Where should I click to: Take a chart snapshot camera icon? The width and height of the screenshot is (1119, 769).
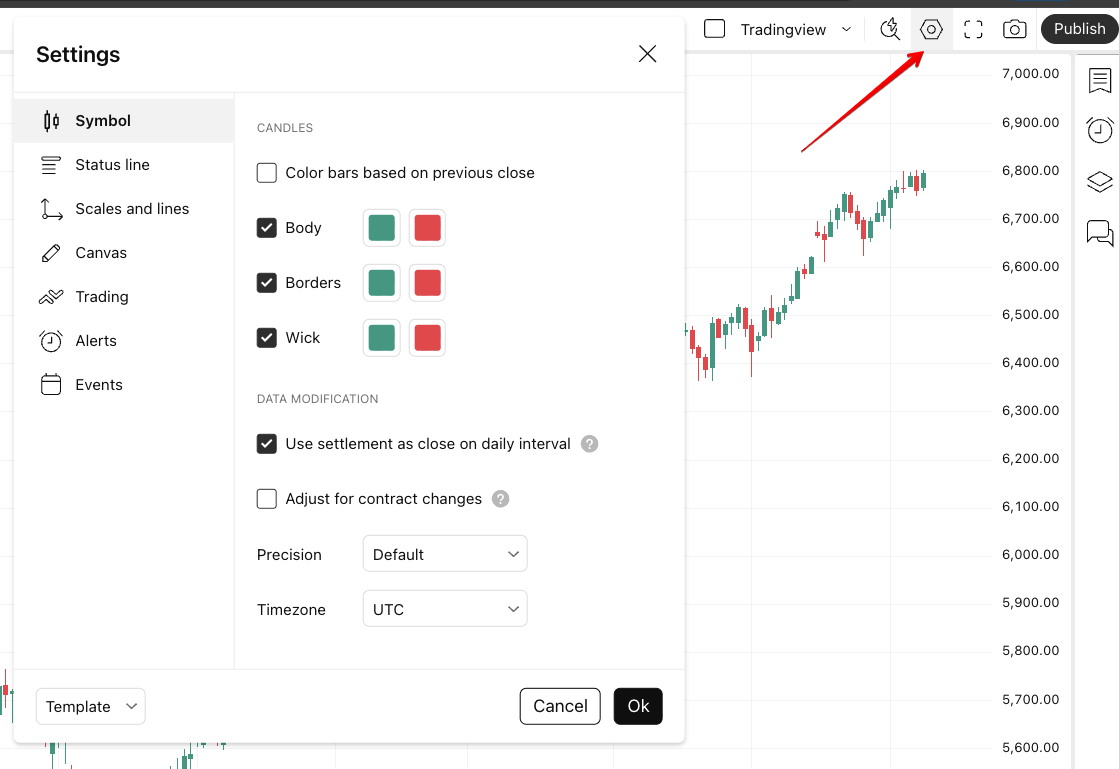(x=1014, y=29)
